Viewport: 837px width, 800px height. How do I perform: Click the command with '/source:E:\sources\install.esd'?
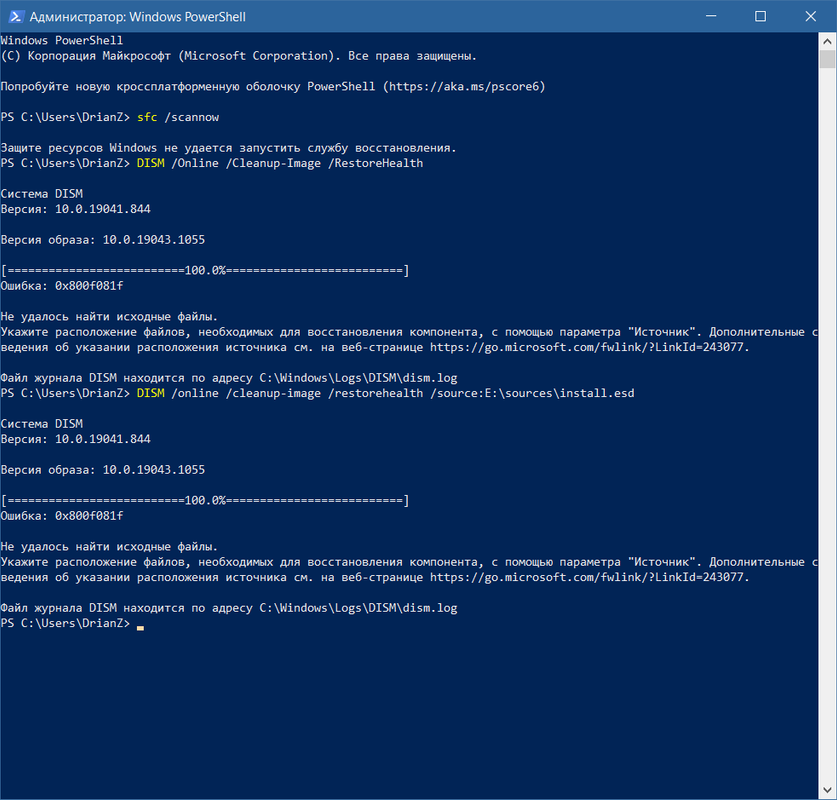point(385,393)
